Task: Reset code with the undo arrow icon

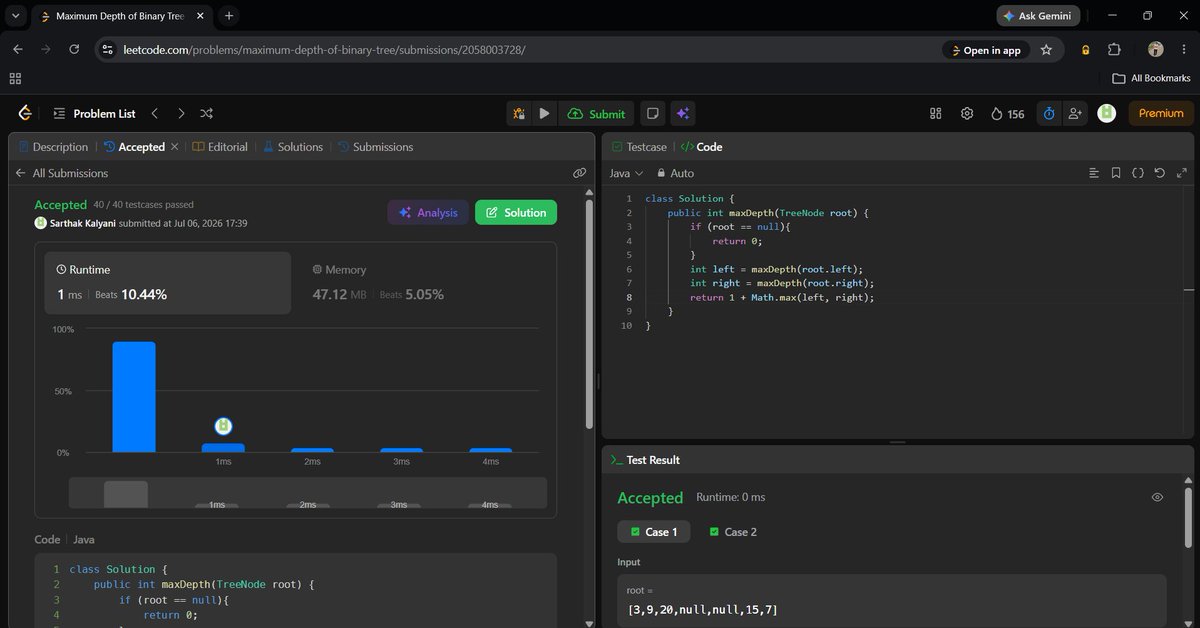Action: [x=1159, y=173]
